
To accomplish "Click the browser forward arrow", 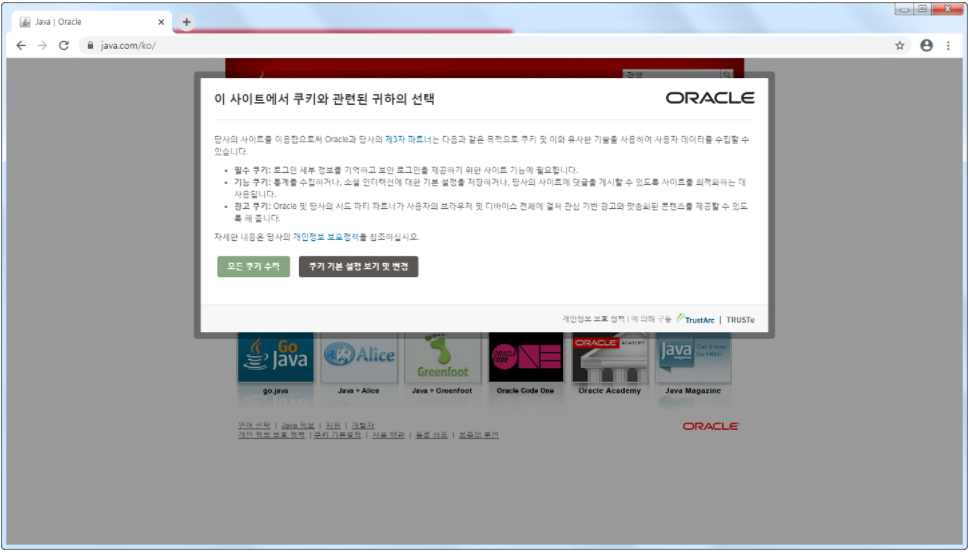I will click(42, 45).
